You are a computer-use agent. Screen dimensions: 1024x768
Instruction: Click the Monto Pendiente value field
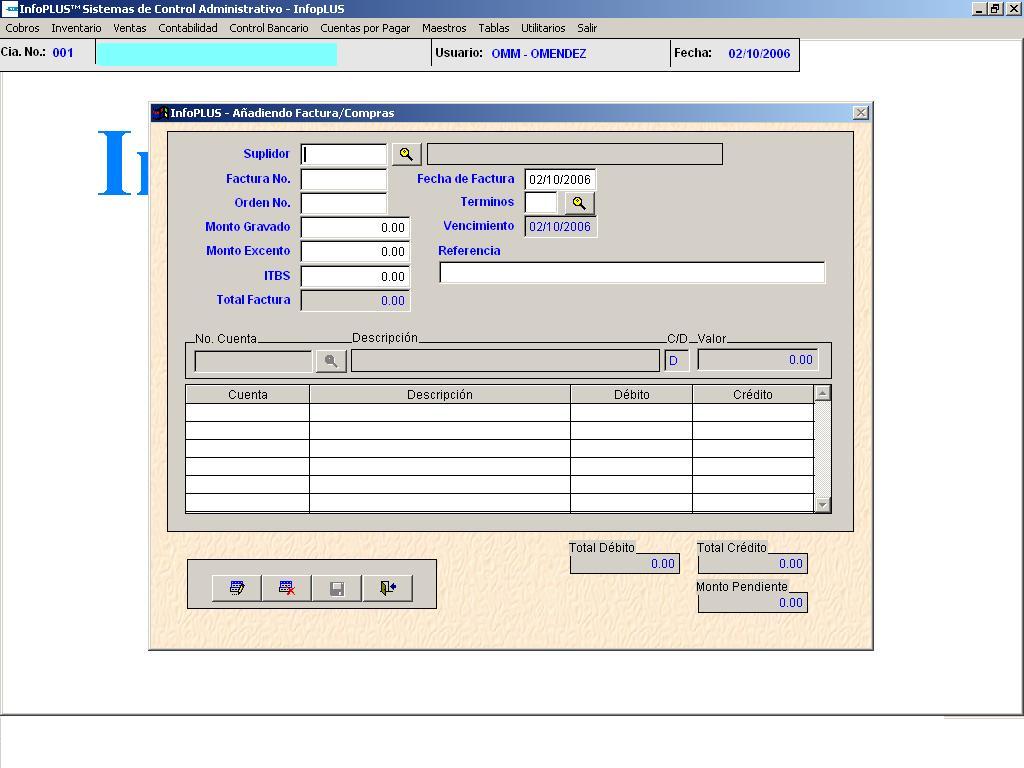click(x=753, y=602)
